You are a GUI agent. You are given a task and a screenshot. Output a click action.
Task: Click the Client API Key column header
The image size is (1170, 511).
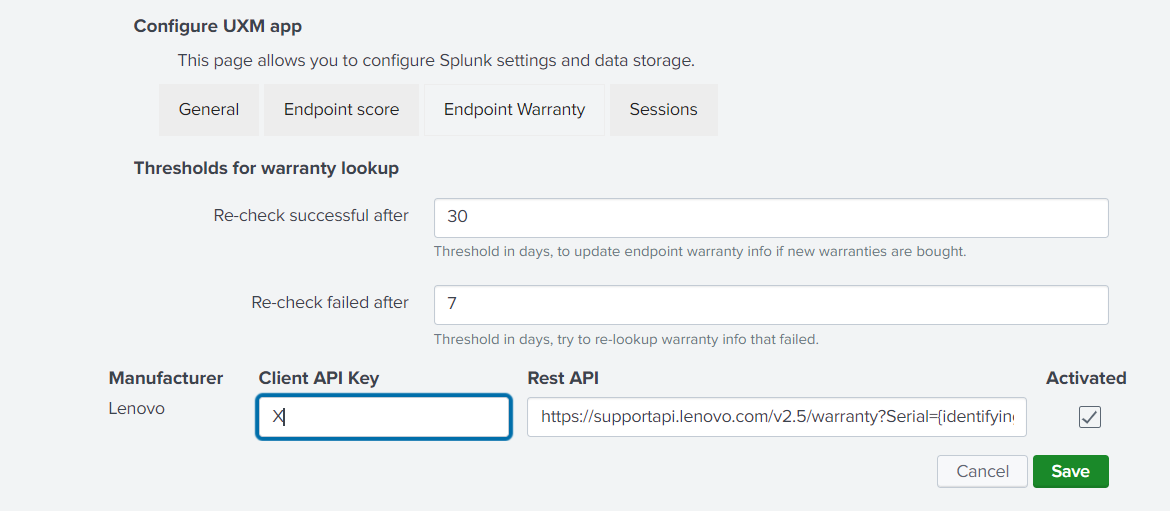(x=319, y=378)
